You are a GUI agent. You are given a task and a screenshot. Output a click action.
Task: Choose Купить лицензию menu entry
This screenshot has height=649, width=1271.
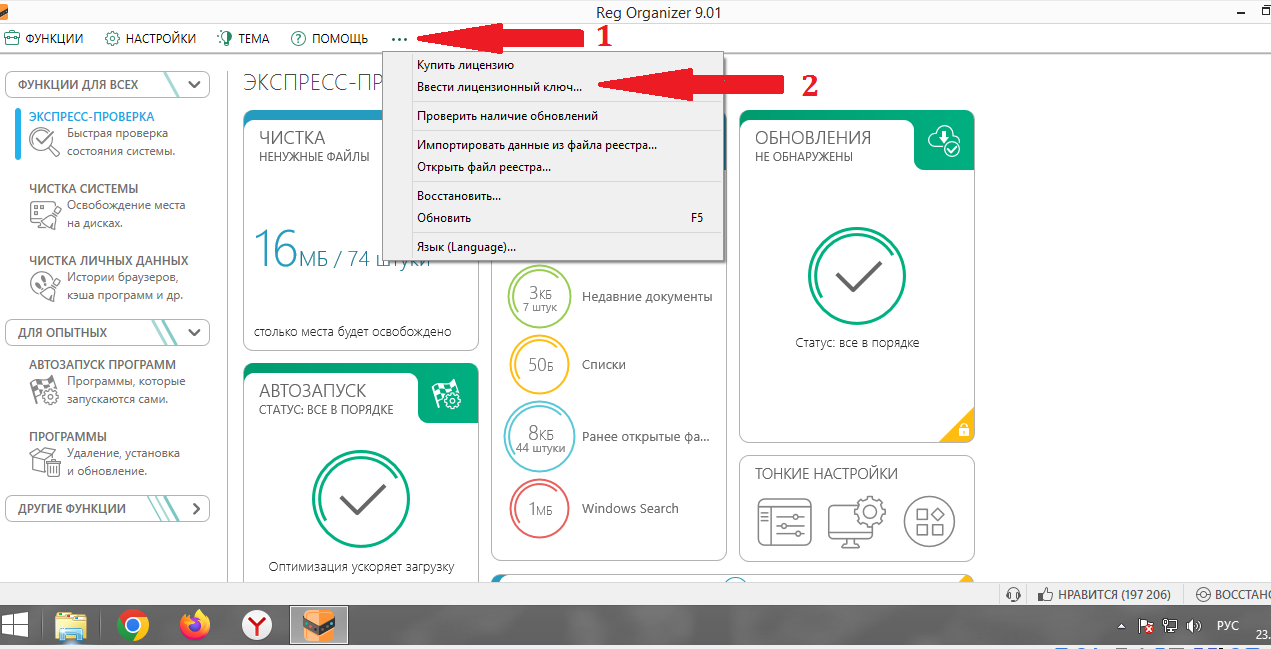(552, 65)
